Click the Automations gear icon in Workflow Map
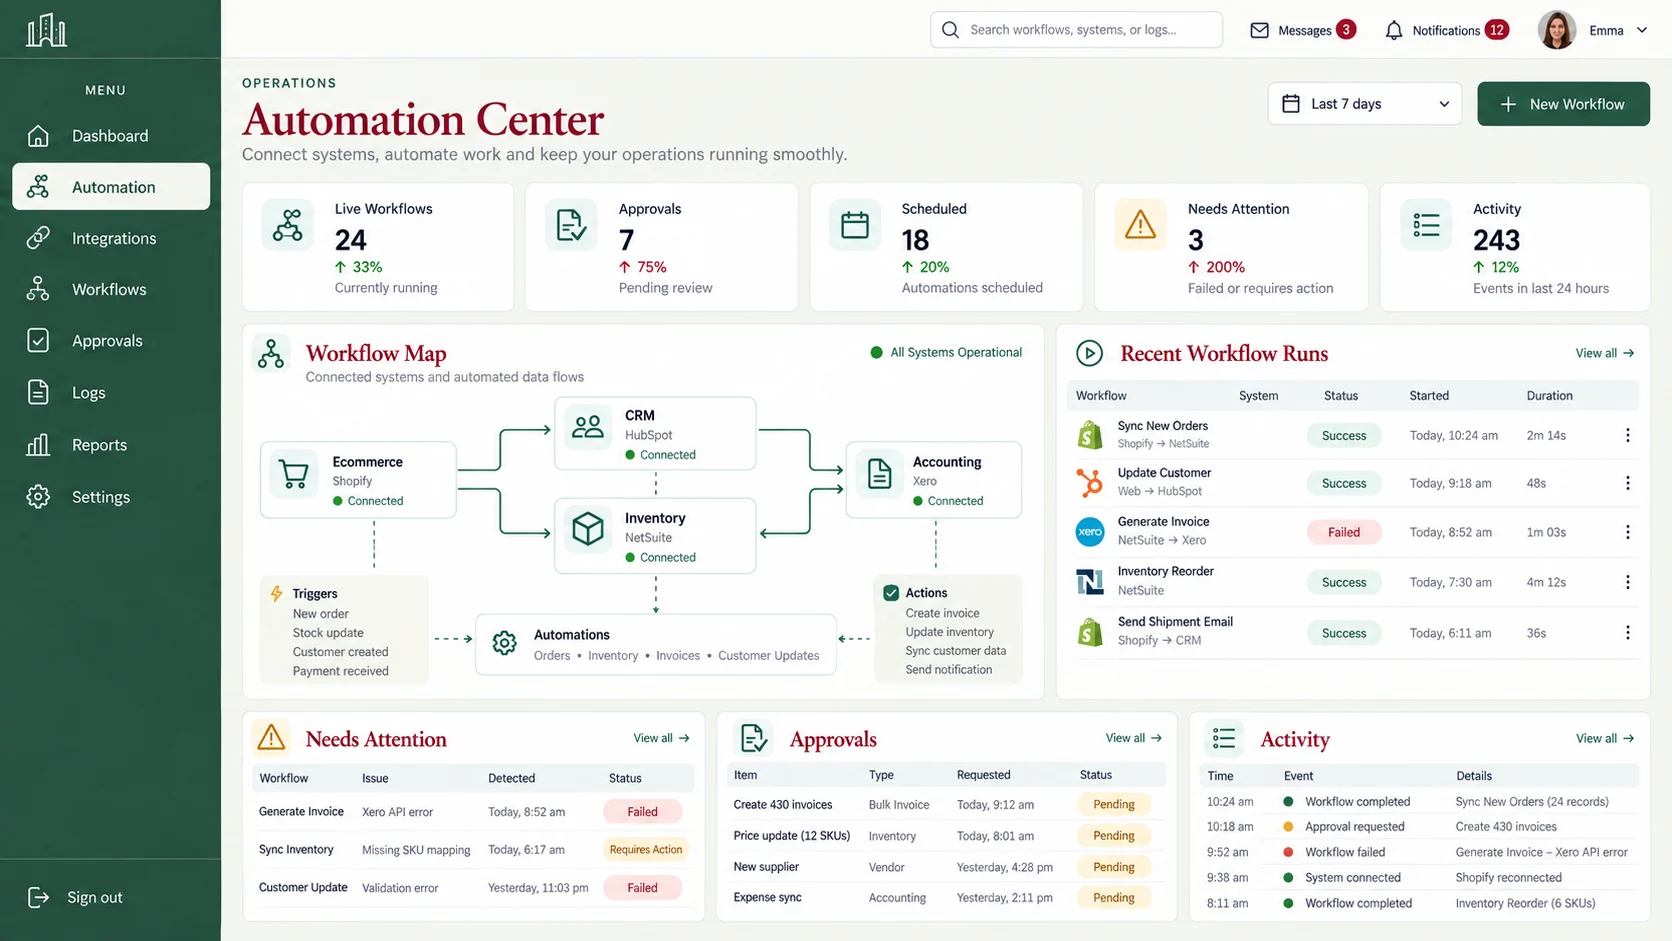Viewport: 1672px width, 941px height. pyautogui.click(x=505, y=643)
